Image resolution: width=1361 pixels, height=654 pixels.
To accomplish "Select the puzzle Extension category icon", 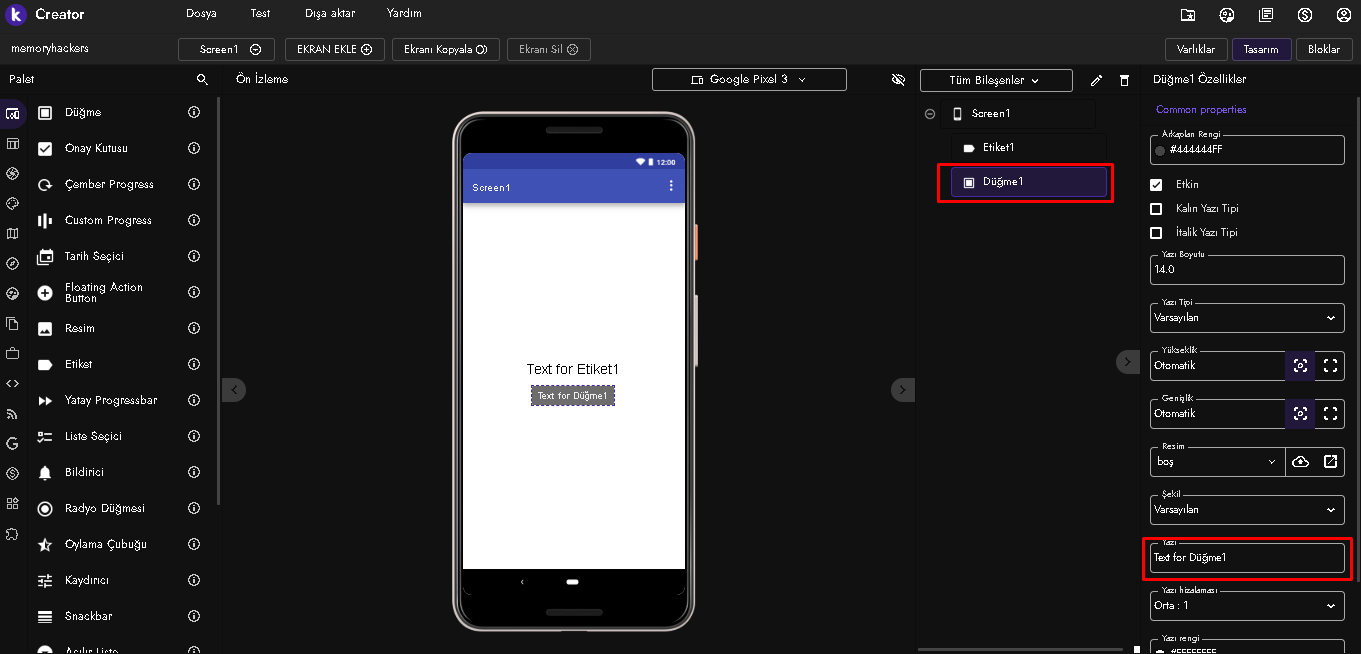I will click(12, 533).
